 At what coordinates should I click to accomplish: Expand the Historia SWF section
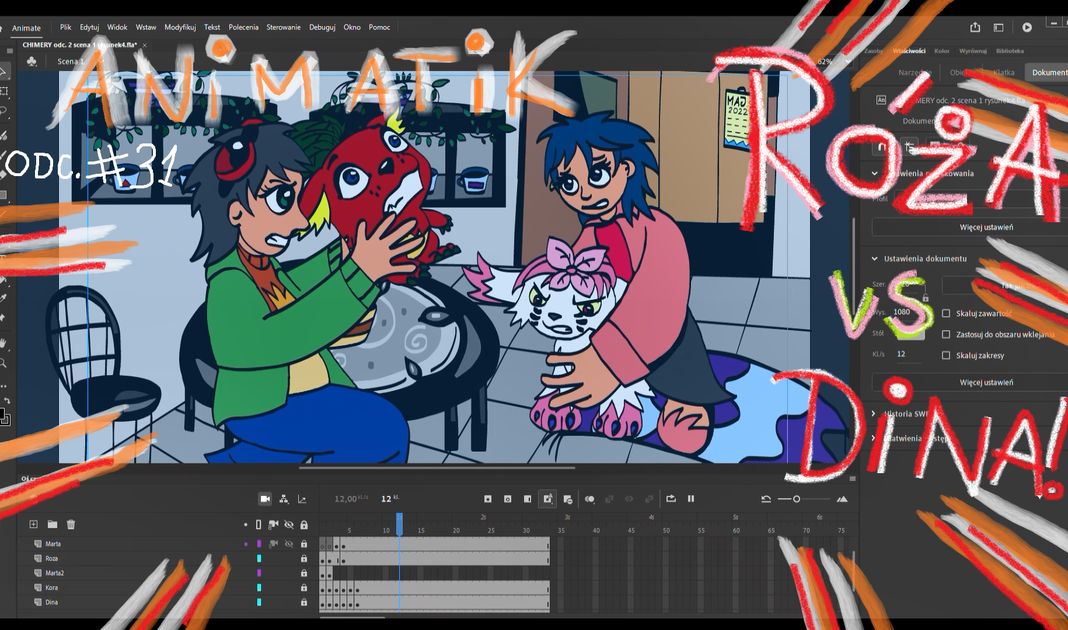(x=875, y=413)
